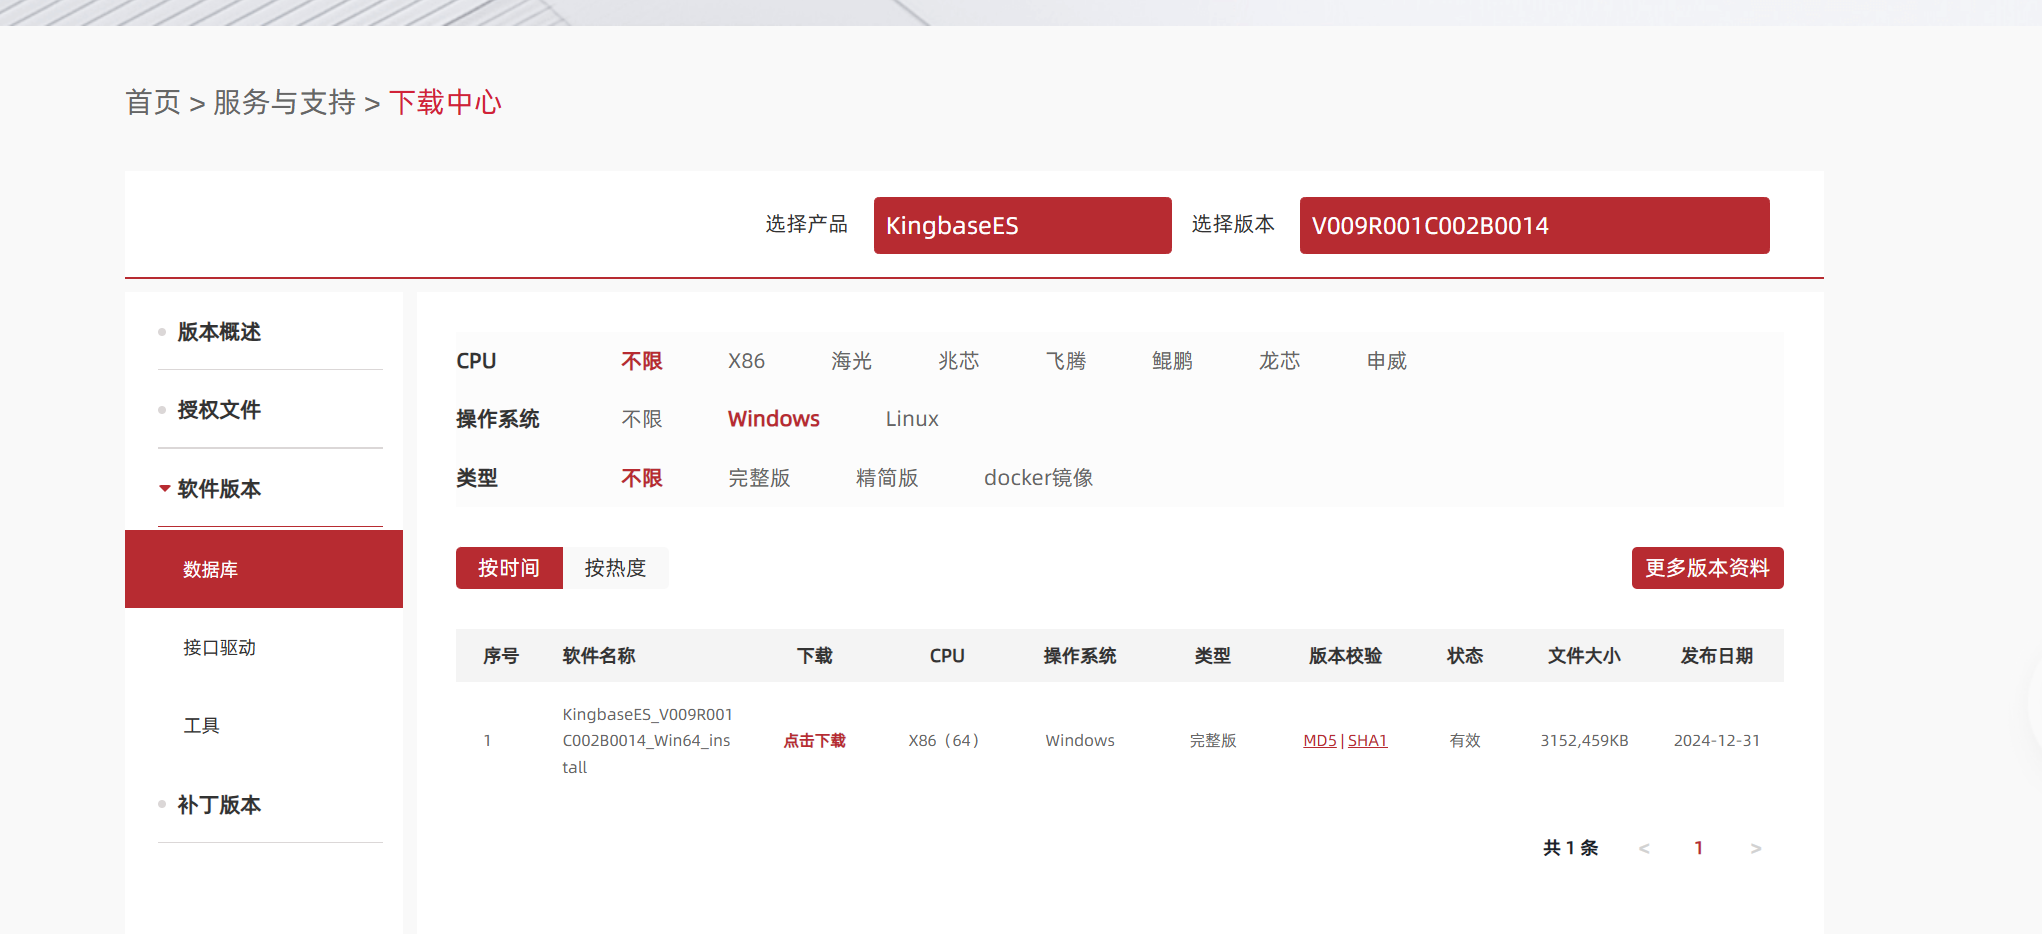
Task: Filter CPU by 兆芯
Action: (959, 361)
